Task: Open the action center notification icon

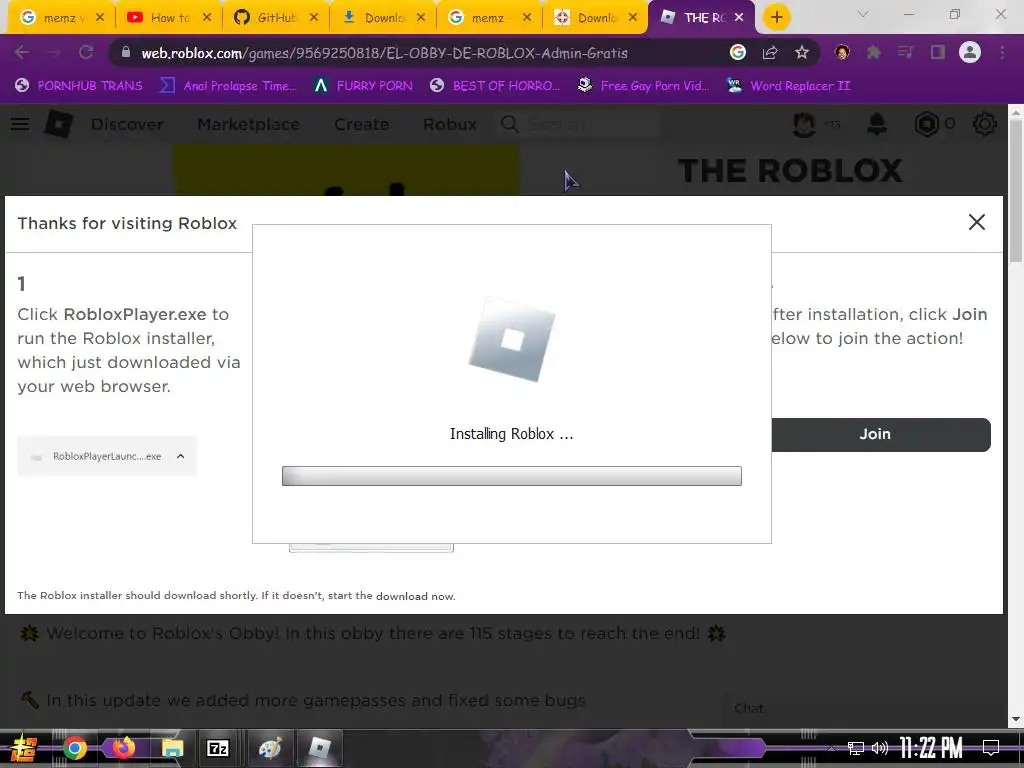Action: point(991,748)
